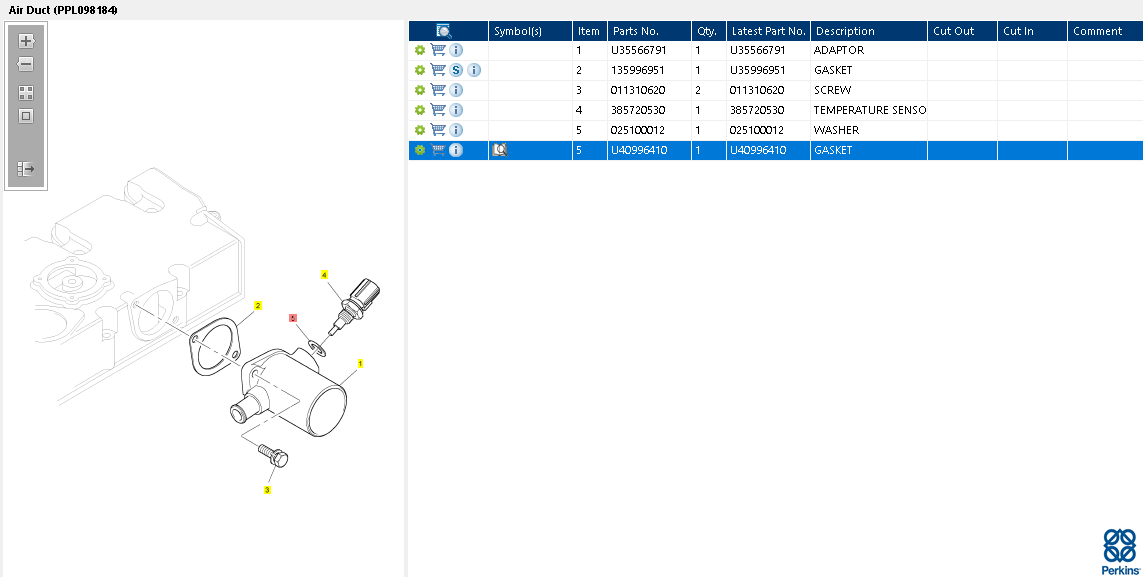Click the S supersession icon in the GASKET 135996951 row
The height and width of the screenshot is (577, 1143).
(x=456, y=70)
